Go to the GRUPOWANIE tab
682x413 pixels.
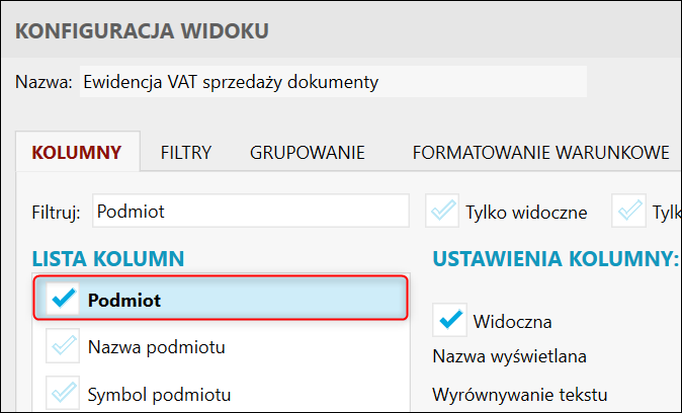(x=307, y=153)
